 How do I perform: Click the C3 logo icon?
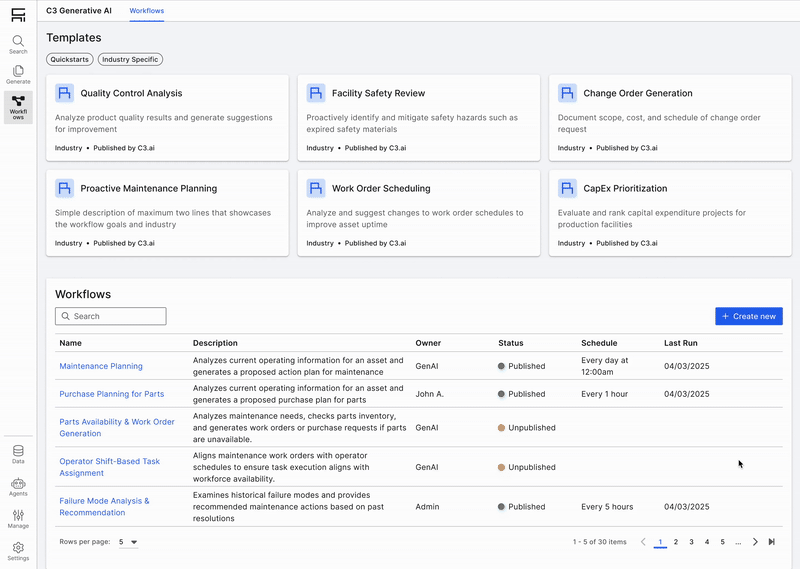18,13
